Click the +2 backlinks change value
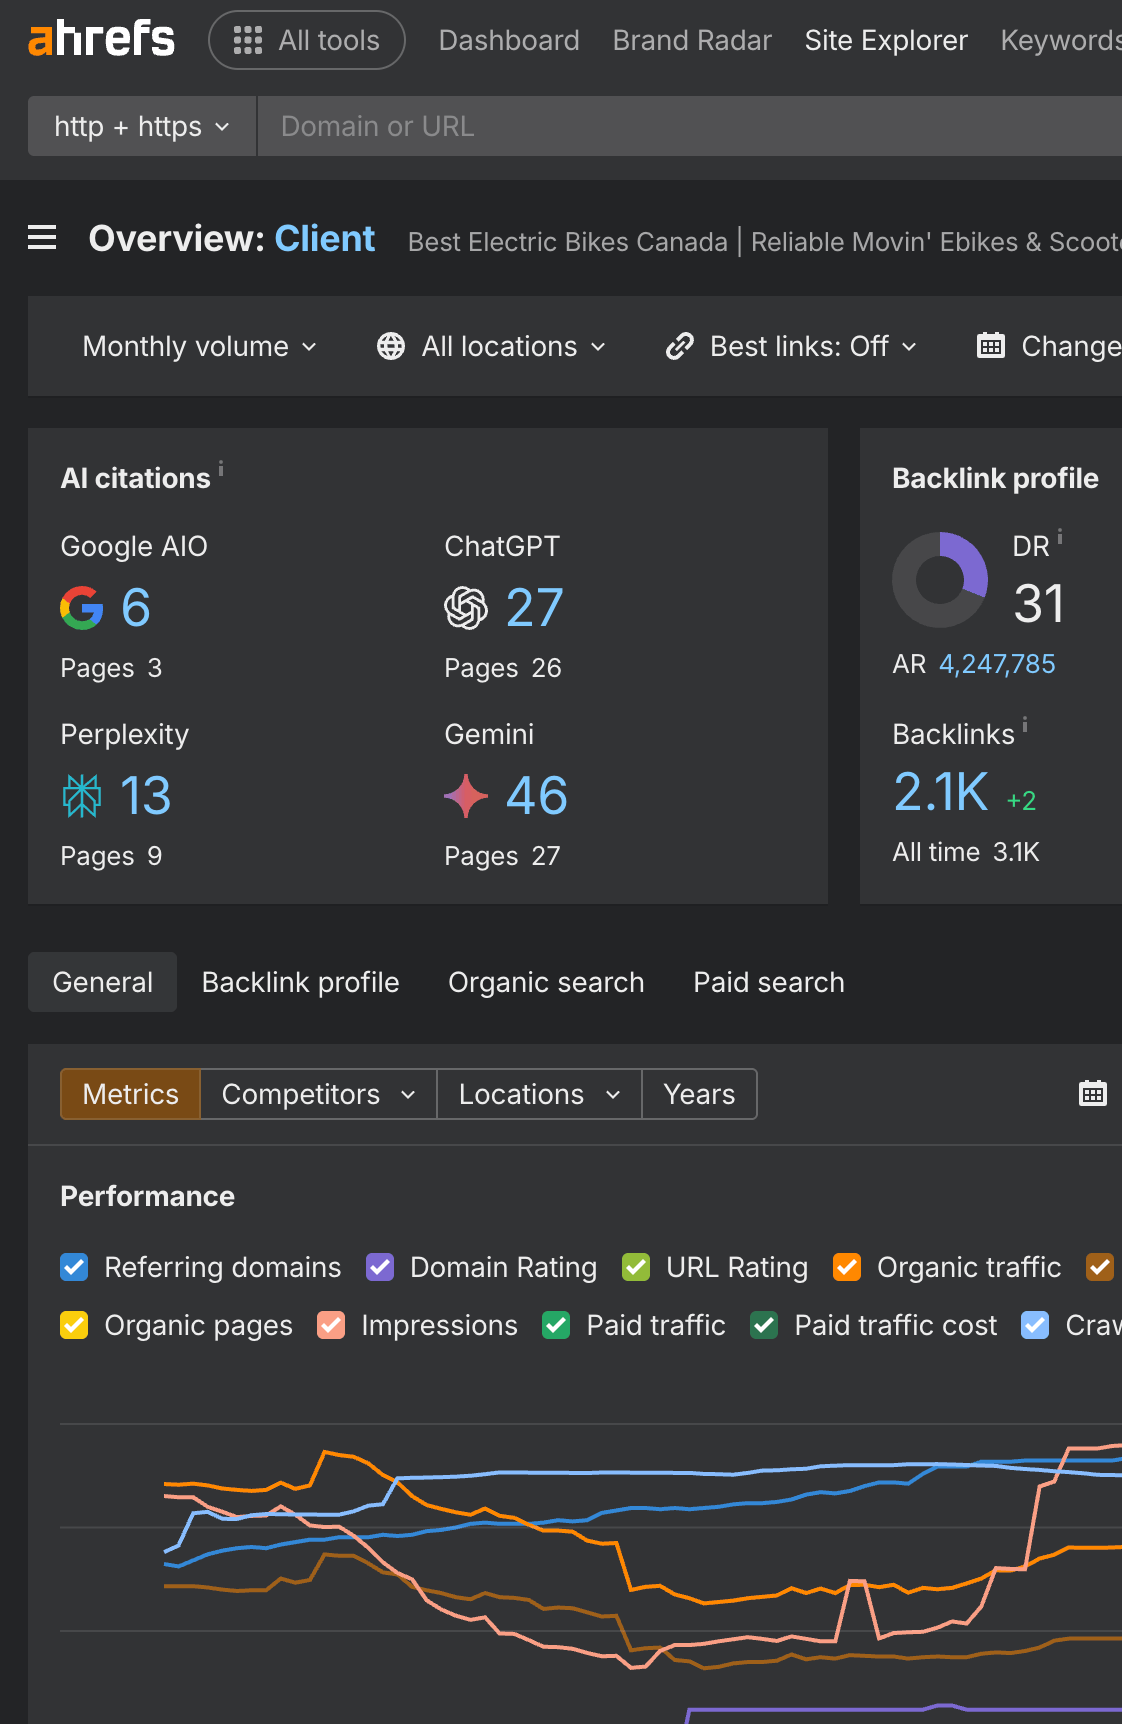The width and height of the screenshot is (1122, 1724). coord(1021,800)
